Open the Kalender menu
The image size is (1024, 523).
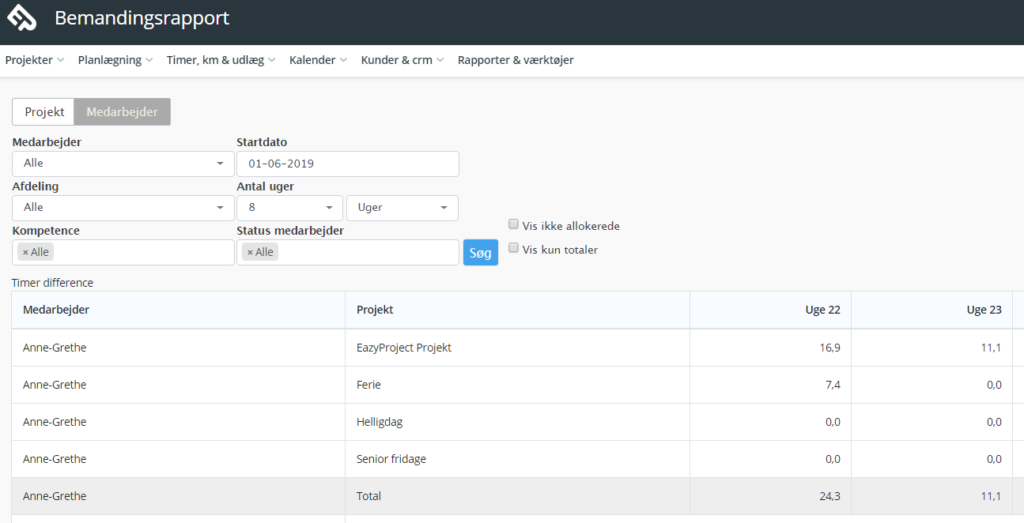coord(318,60)
